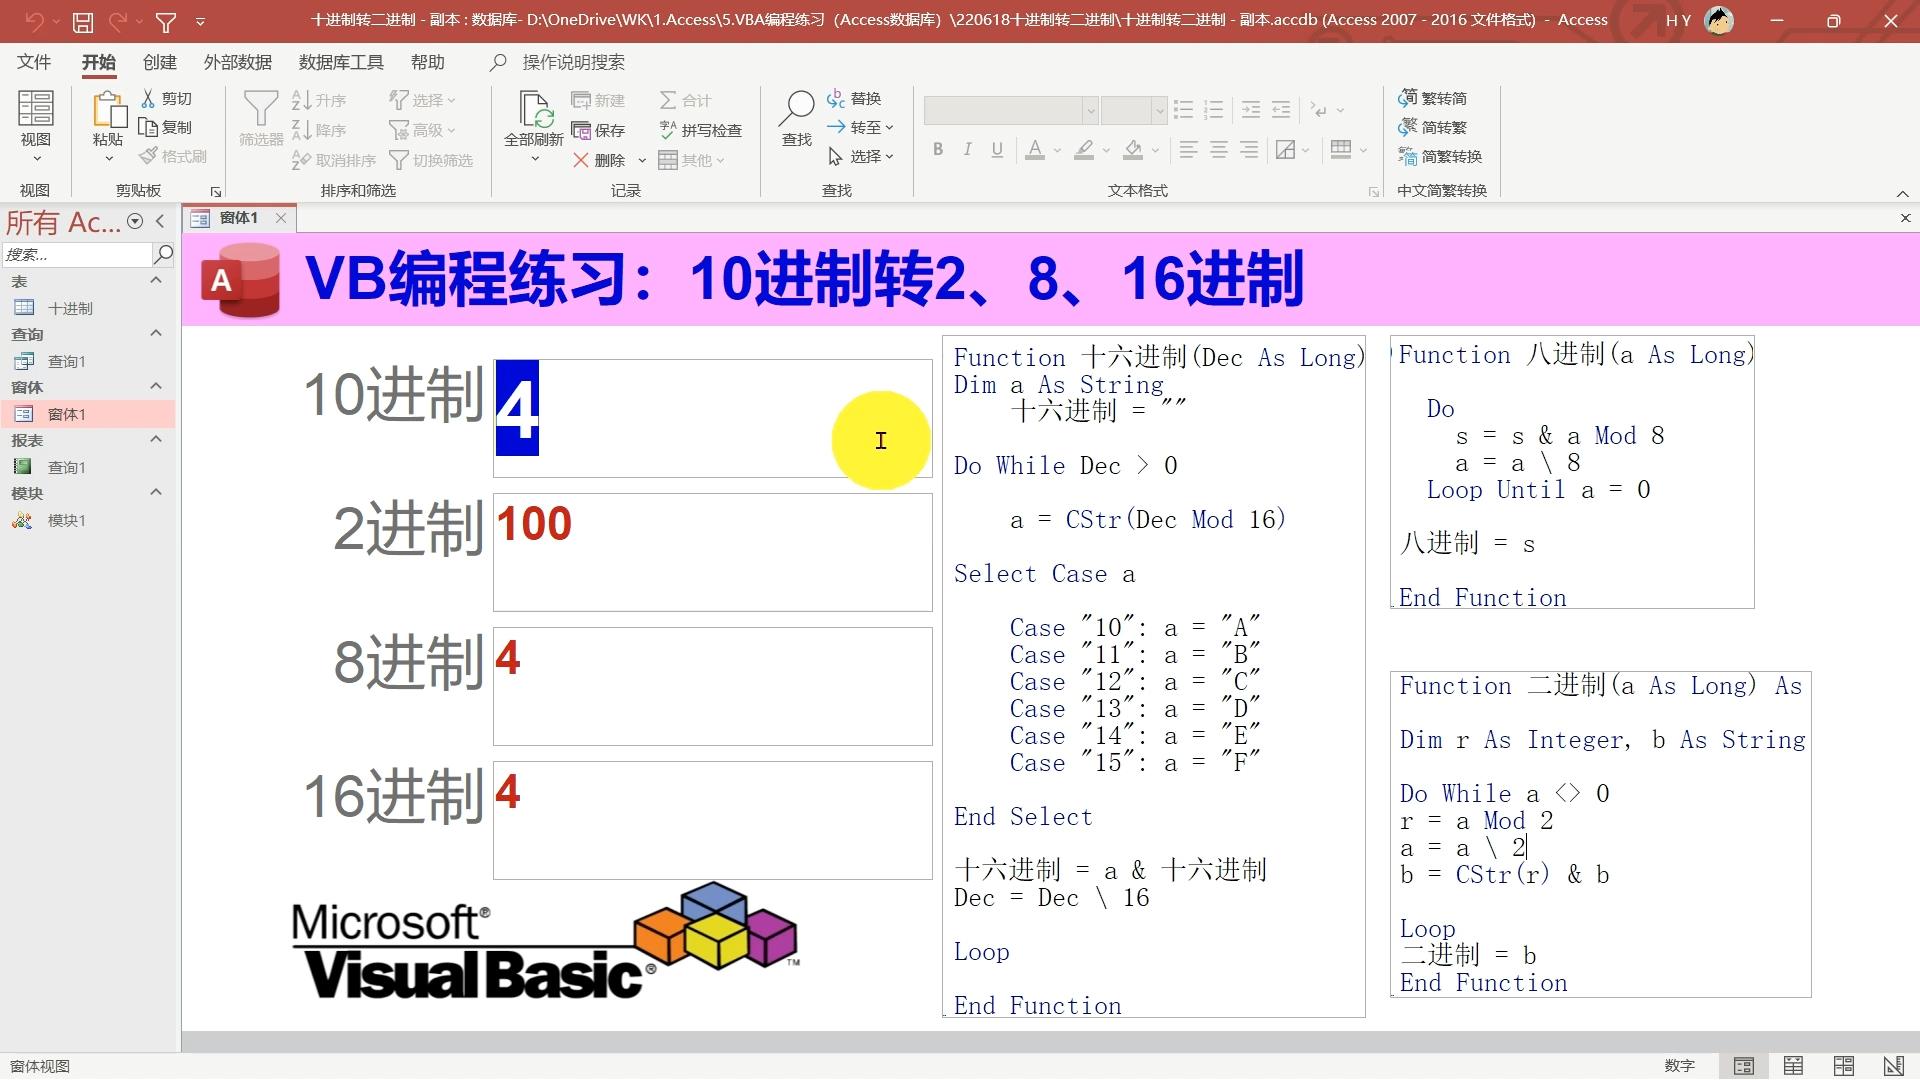Image resolution: width=1920 pixels, height=1080 pixels.
Task: Click the Replace (替换) icon
Action: 836,98
